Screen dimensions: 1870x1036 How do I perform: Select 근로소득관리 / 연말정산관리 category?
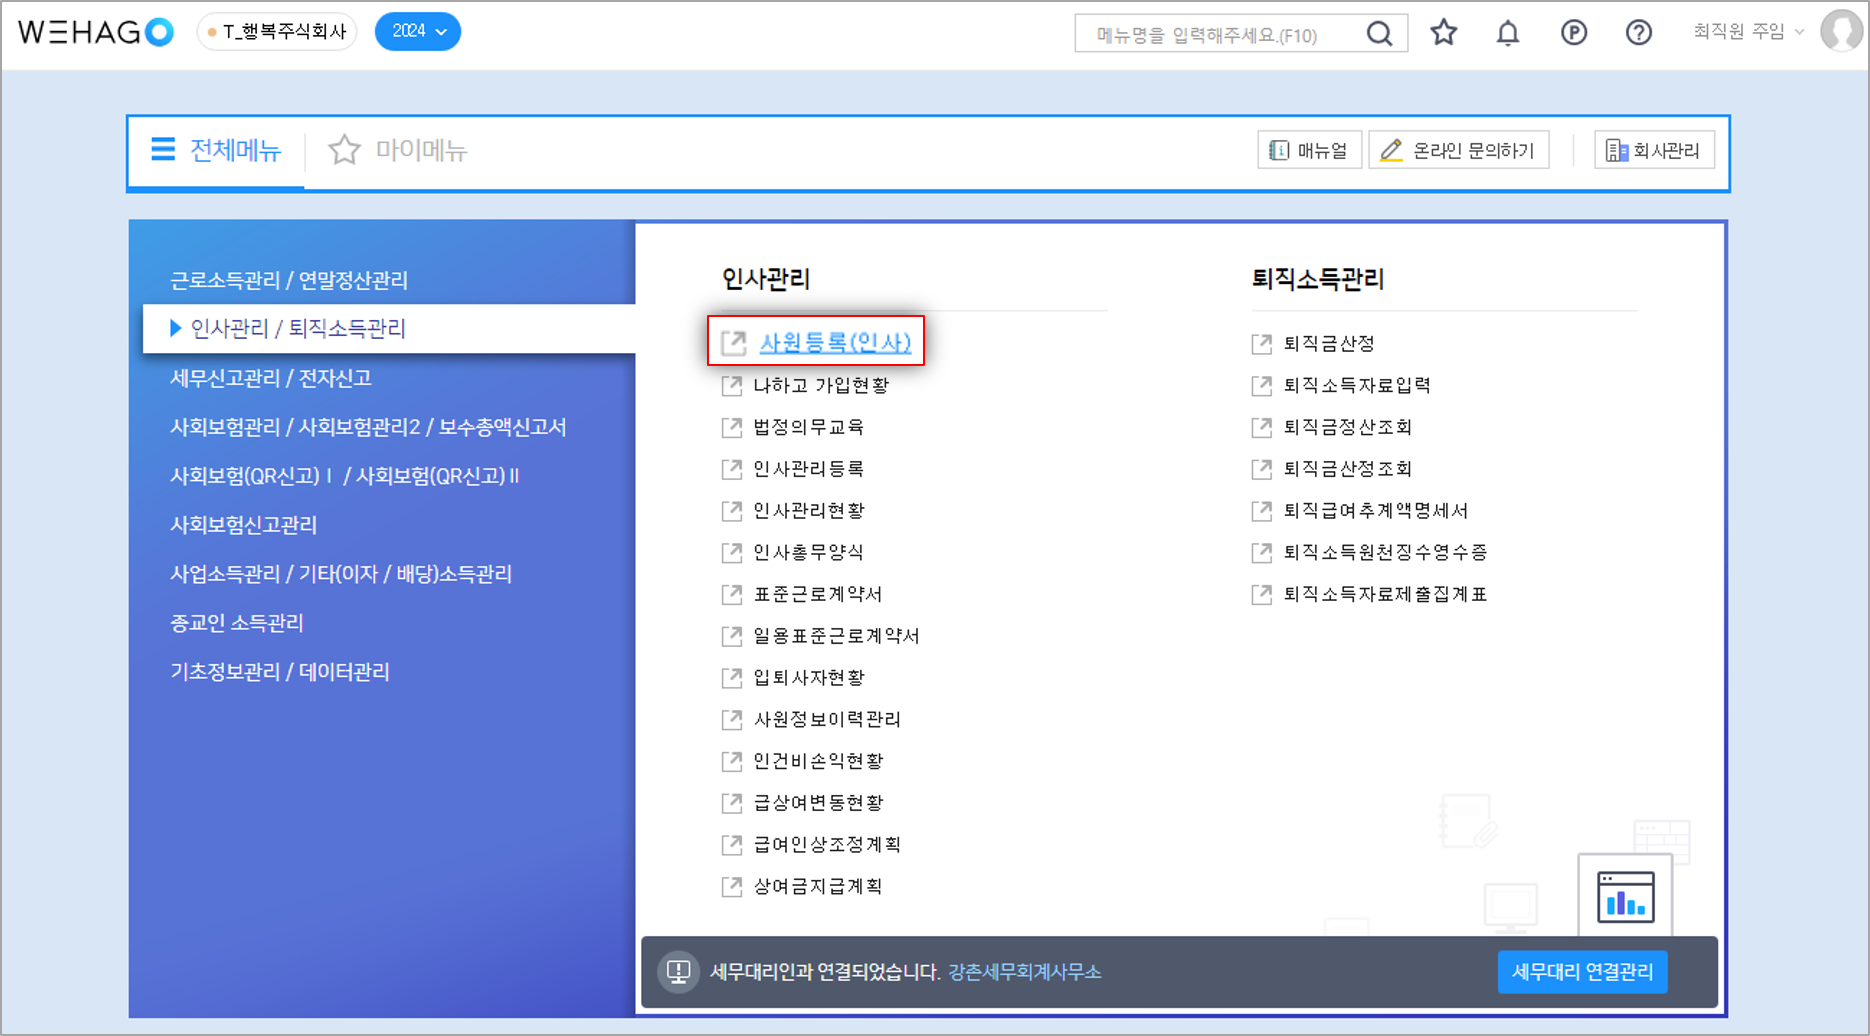(x=289, y=281)
